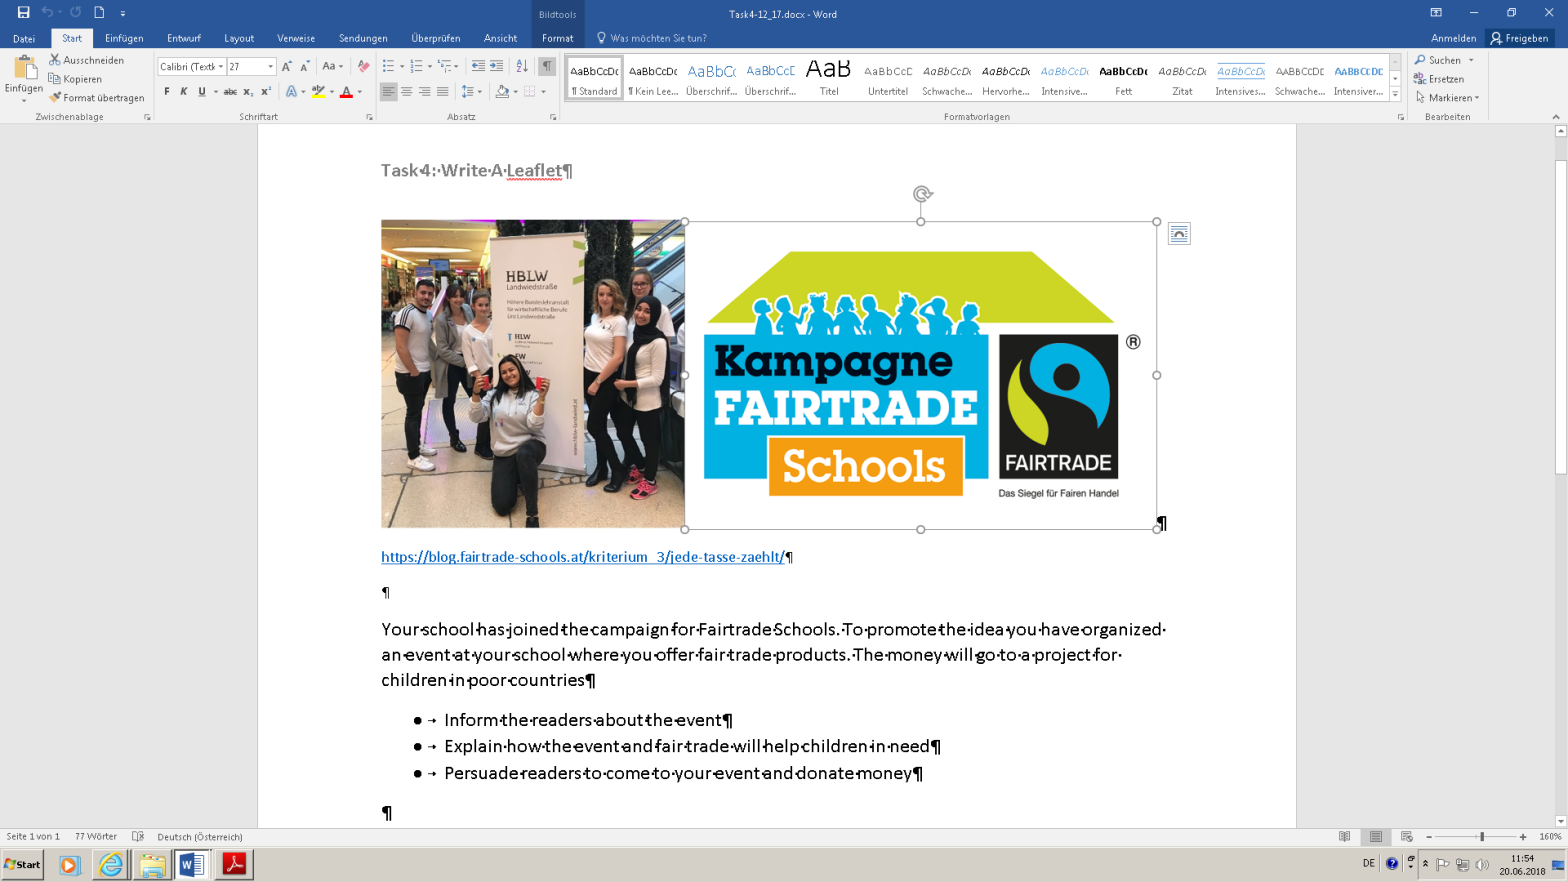Switch to the Layout tab
This screenshot has width=1568, height=882.
pyautogui.click(x=239, y=38)
